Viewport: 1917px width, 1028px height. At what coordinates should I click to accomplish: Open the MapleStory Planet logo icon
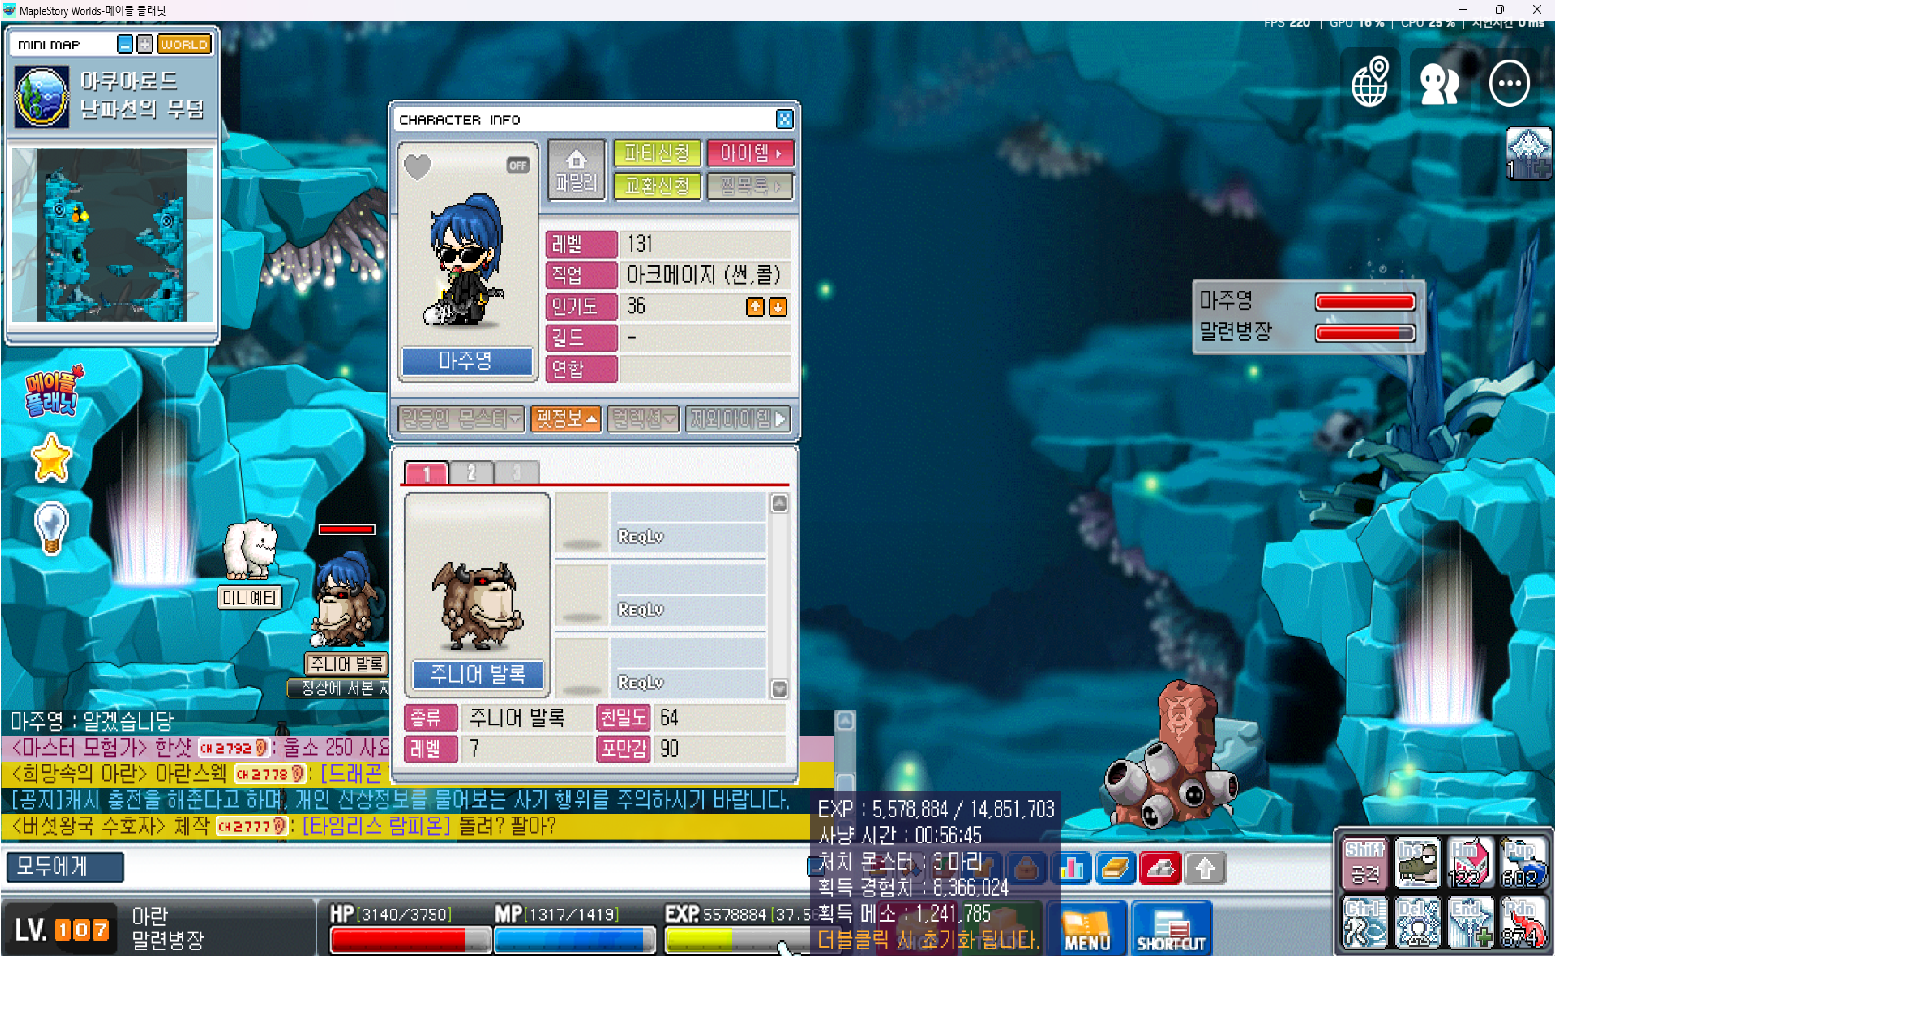pos(53,391)
